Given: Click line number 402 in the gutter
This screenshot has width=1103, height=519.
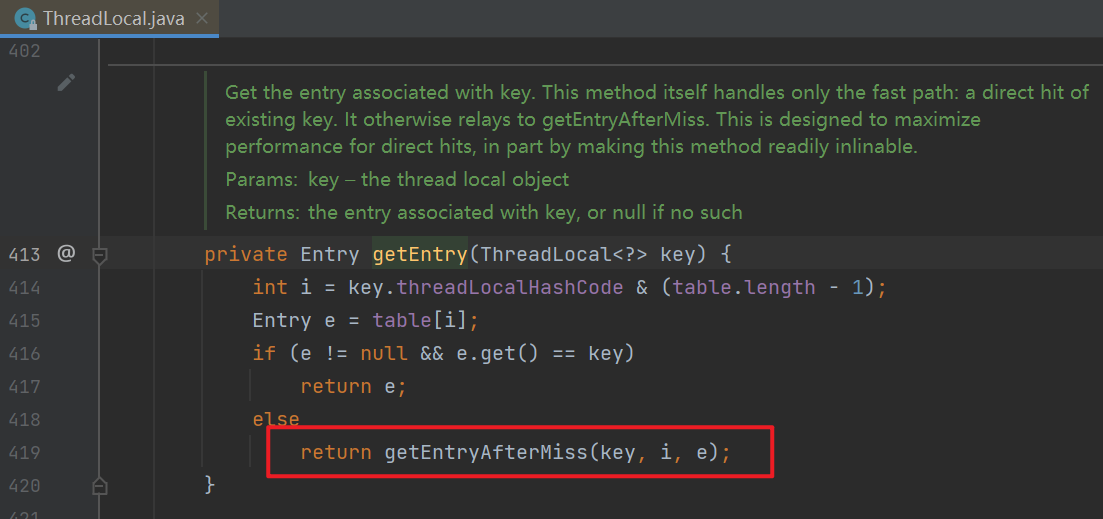Looking at the screenshot, I should [x=24, y=51].
